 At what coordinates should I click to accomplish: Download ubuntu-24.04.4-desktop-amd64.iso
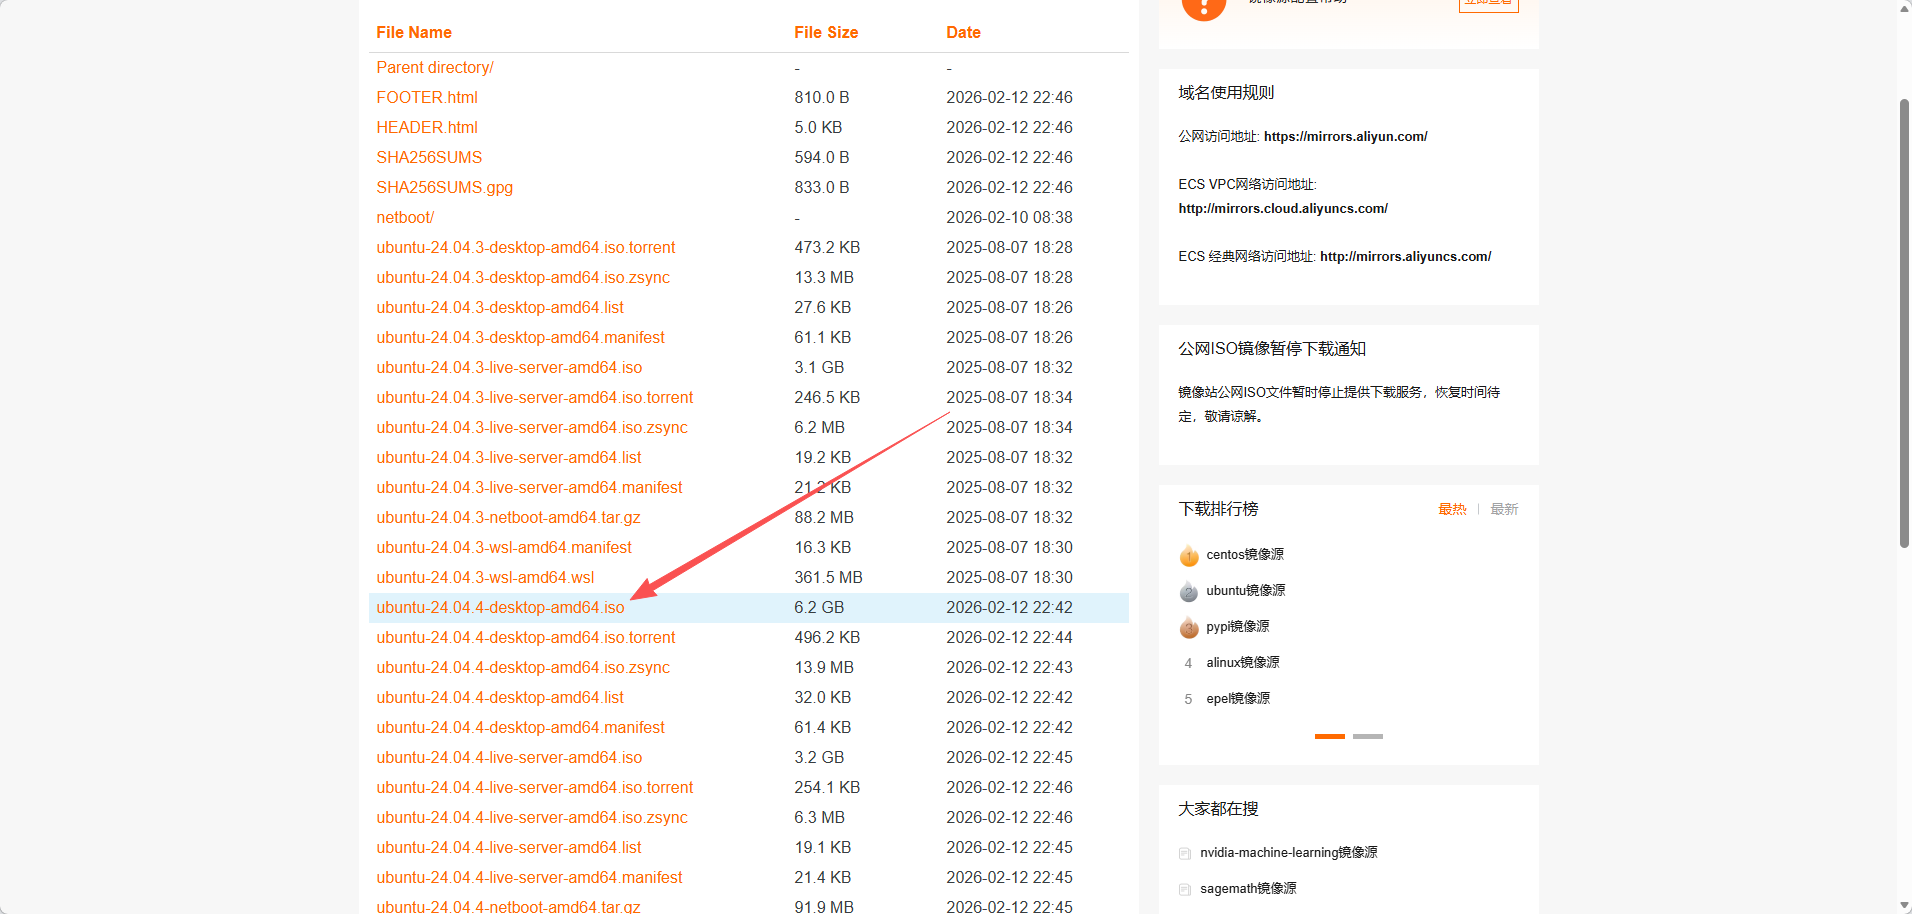[500, 607]
